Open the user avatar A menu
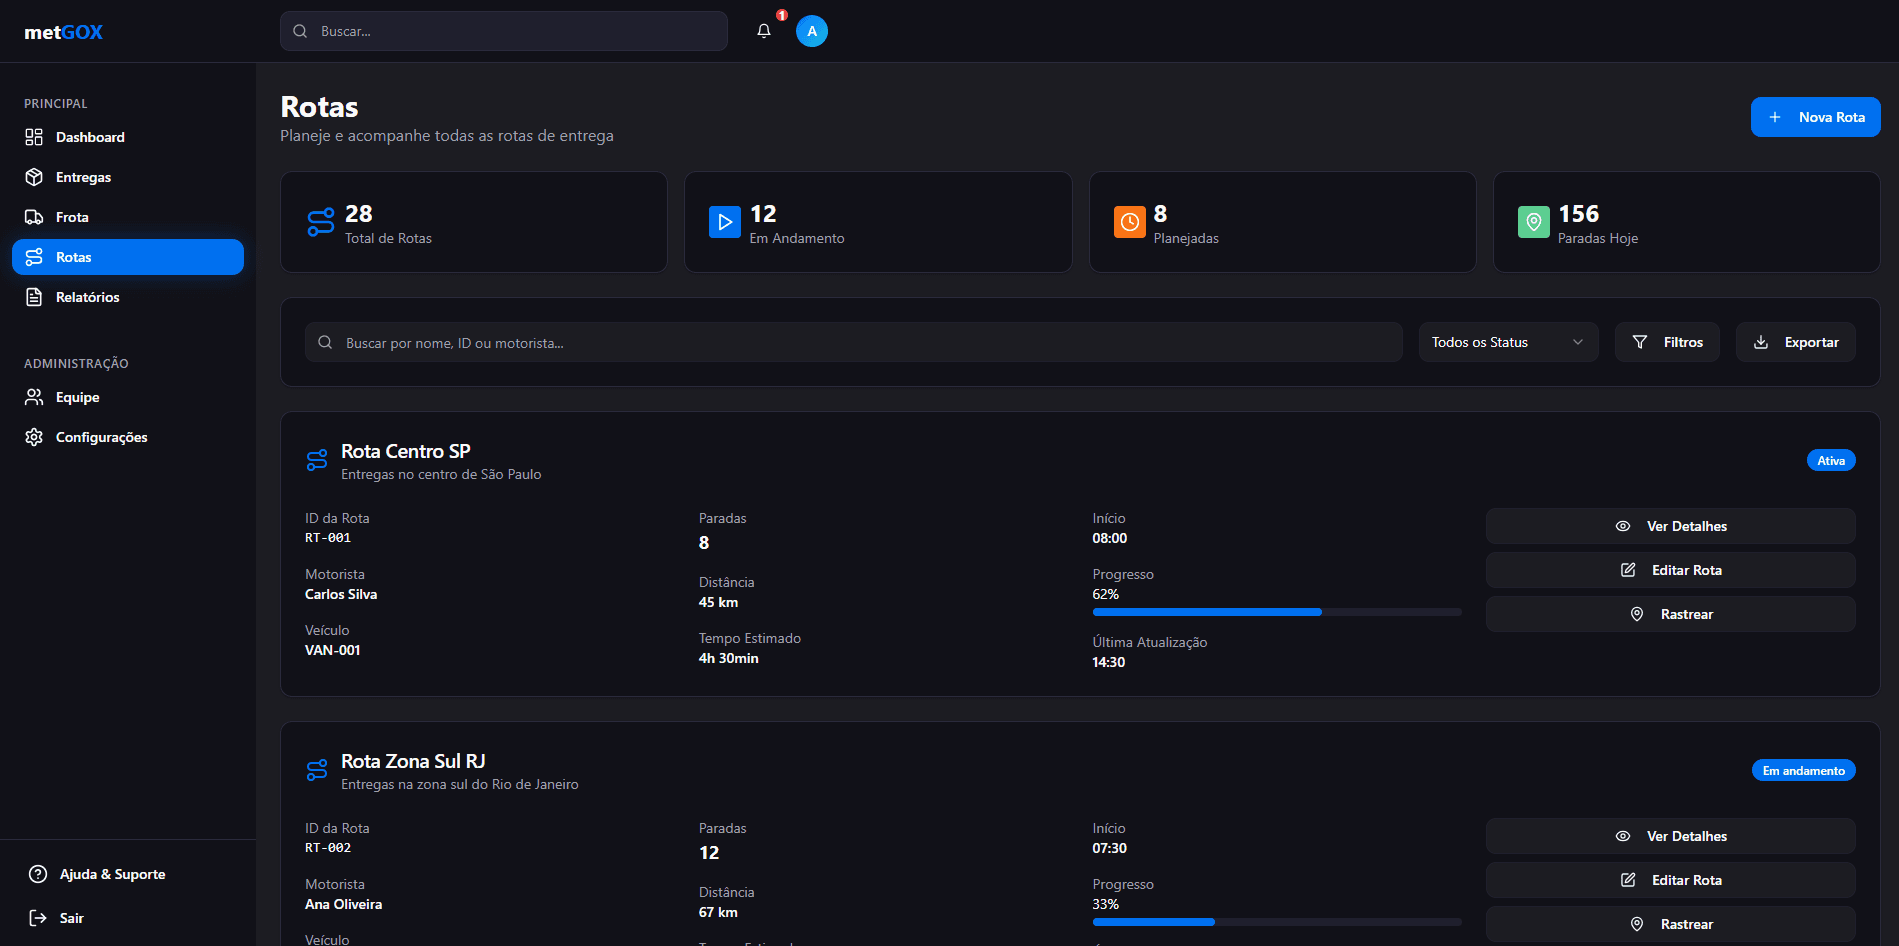The width and height of the screenshot is (1899, 946). 812,31
